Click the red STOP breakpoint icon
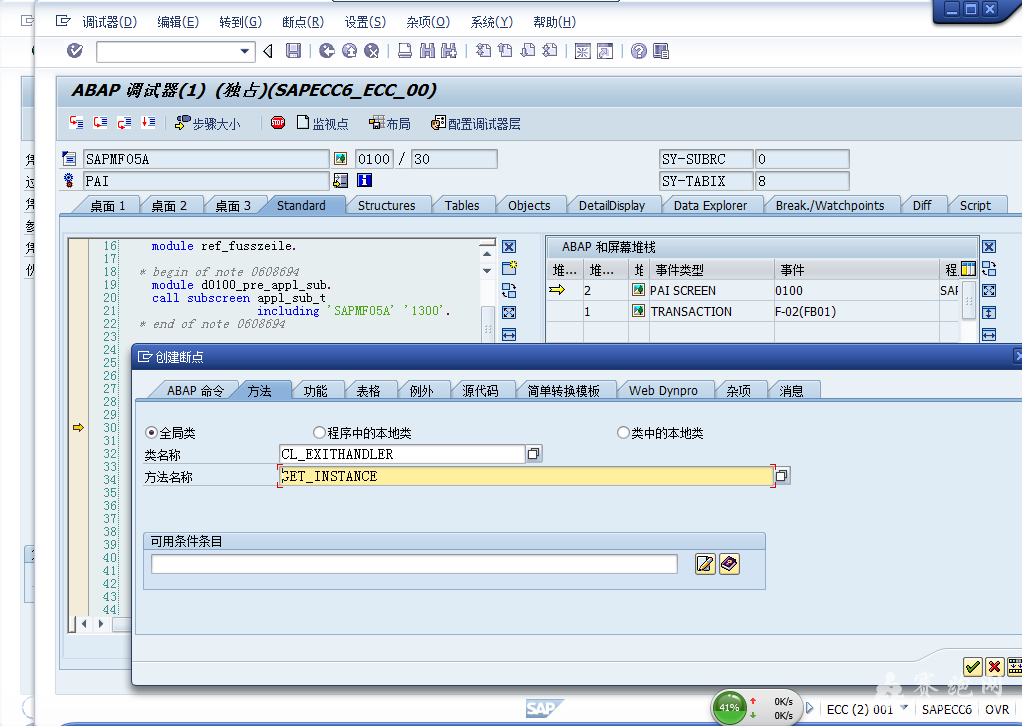The image size is (1022, 726). click(278, 123)
